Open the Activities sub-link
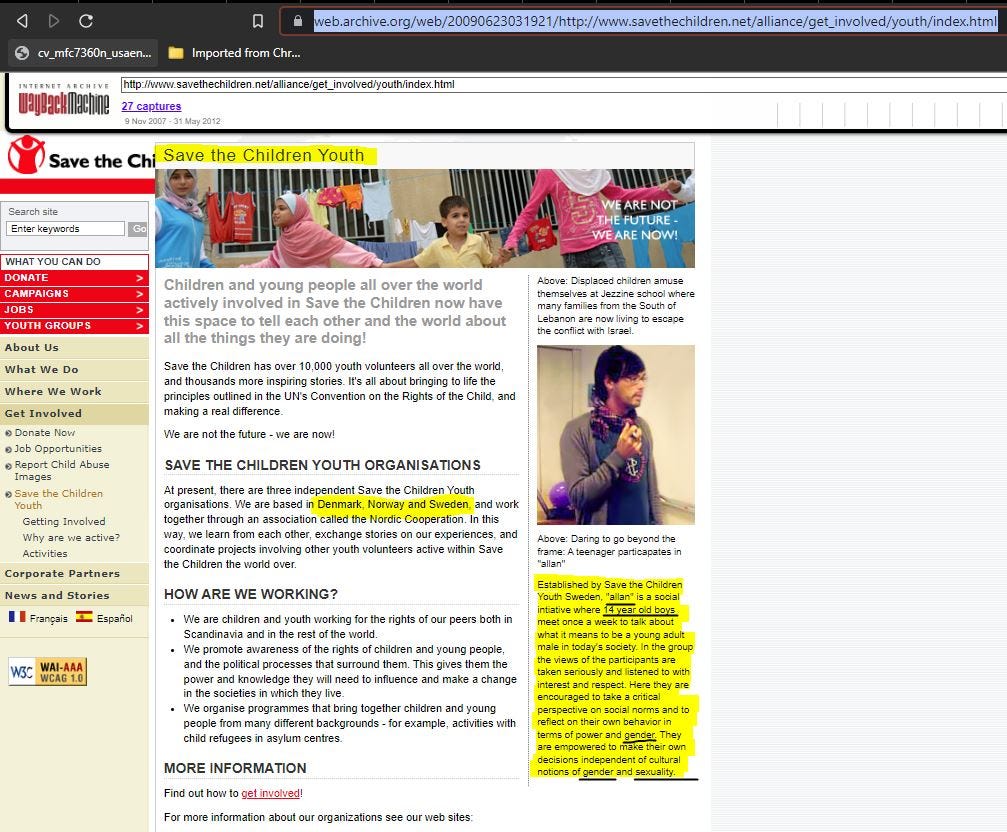 pos(44,553)
